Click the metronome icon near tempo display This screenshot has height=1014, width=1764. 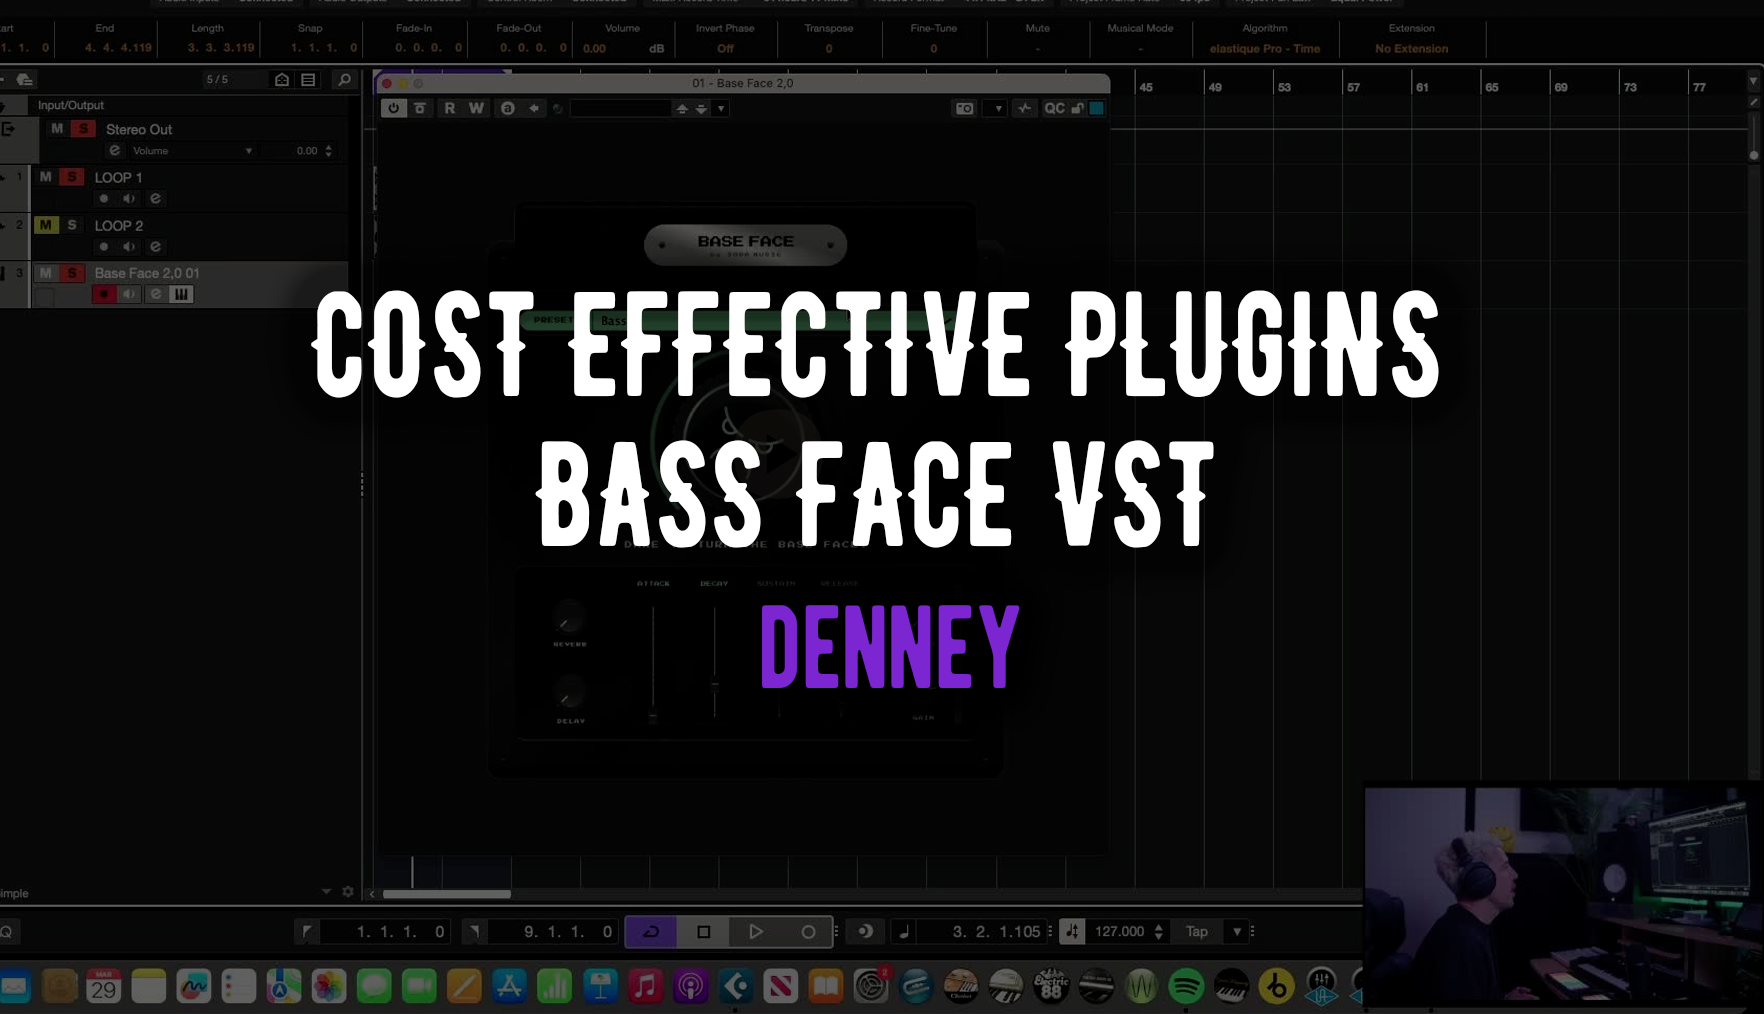1071,931
